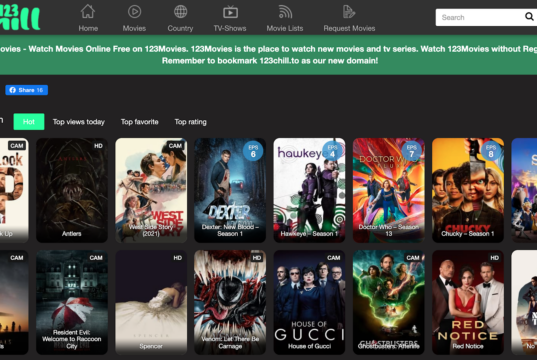Switch to Top favorite tab

pos(139,122)
